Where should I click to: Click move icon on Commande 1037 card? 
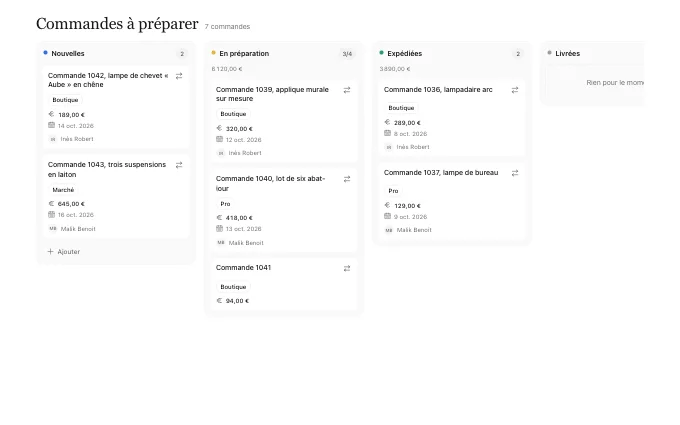pyautogui.click(x=514, y=173)
